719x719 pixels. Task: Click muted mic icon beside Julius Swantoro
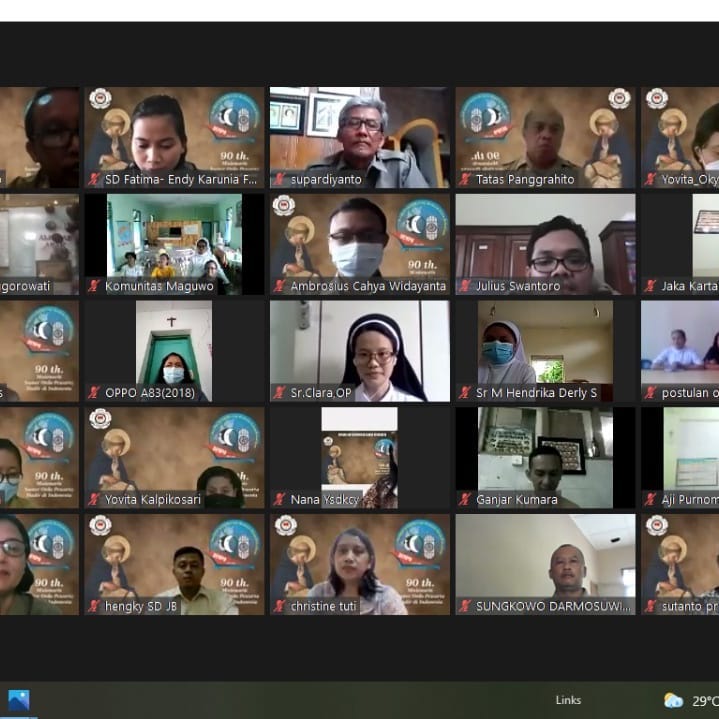(465, 286)
